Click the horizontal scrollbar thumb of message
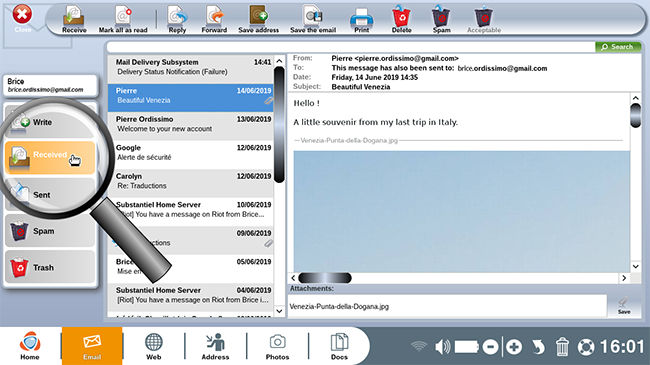The image size is (650, 365). click(x=325, y=278)
